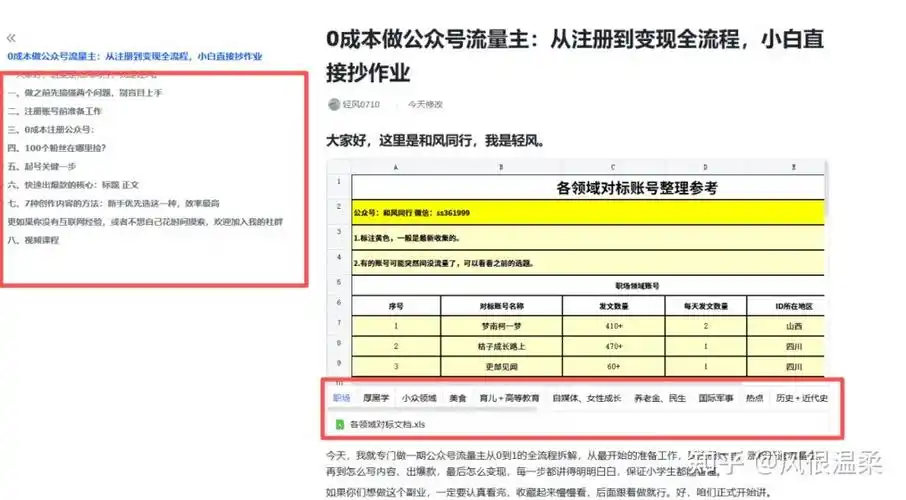906x500 pixels.
Task: Click the cell 梦南柯一梦
Action: [502, 326]
